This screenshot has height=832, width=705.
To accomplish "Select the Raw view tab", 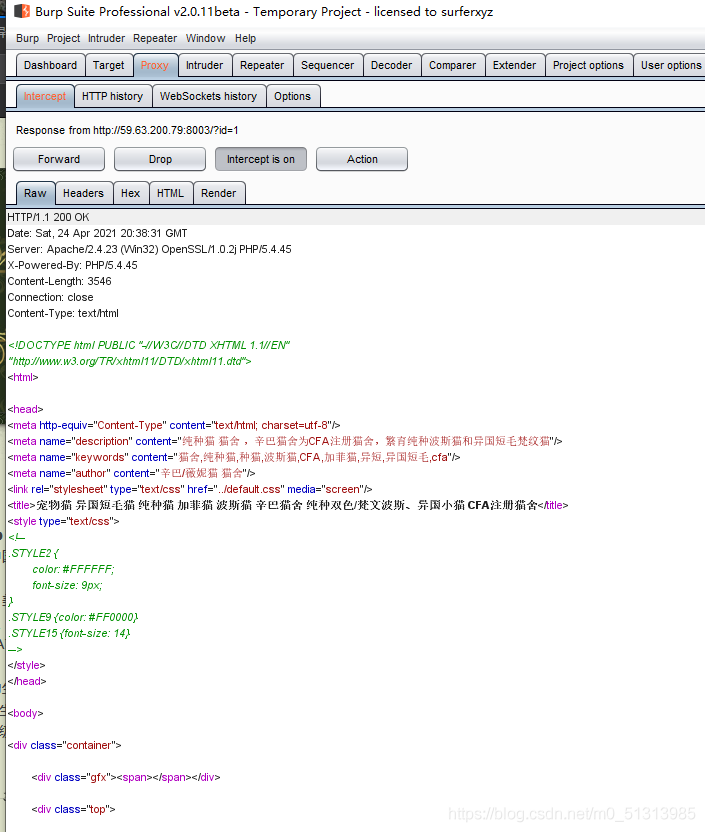I will 35,193.
